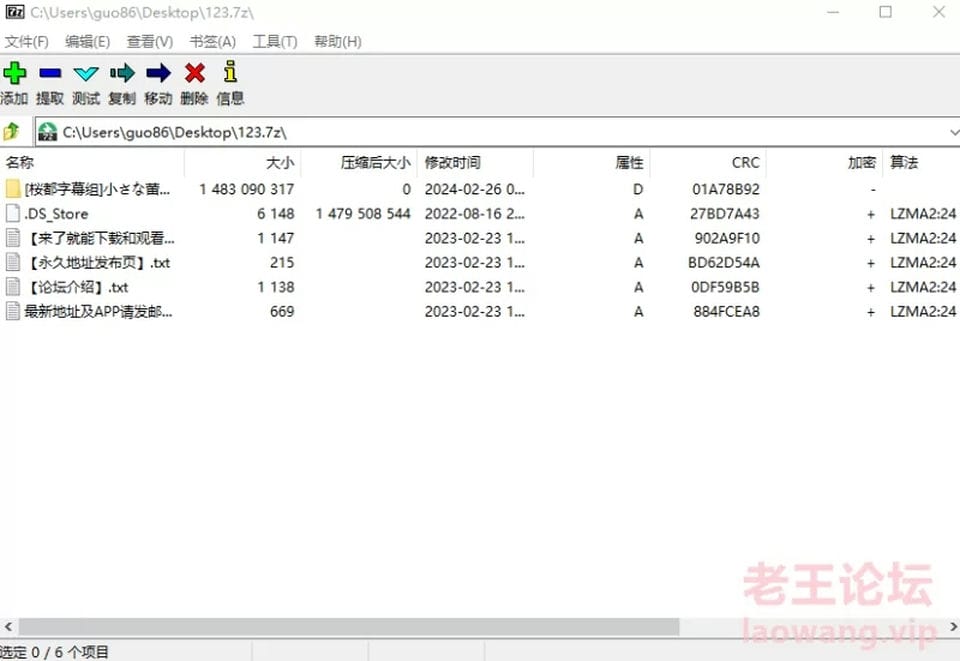The height and width of the screenshot is (661, 960).
Task: Click size value 1 483 090 317
Action: [247, 189]
